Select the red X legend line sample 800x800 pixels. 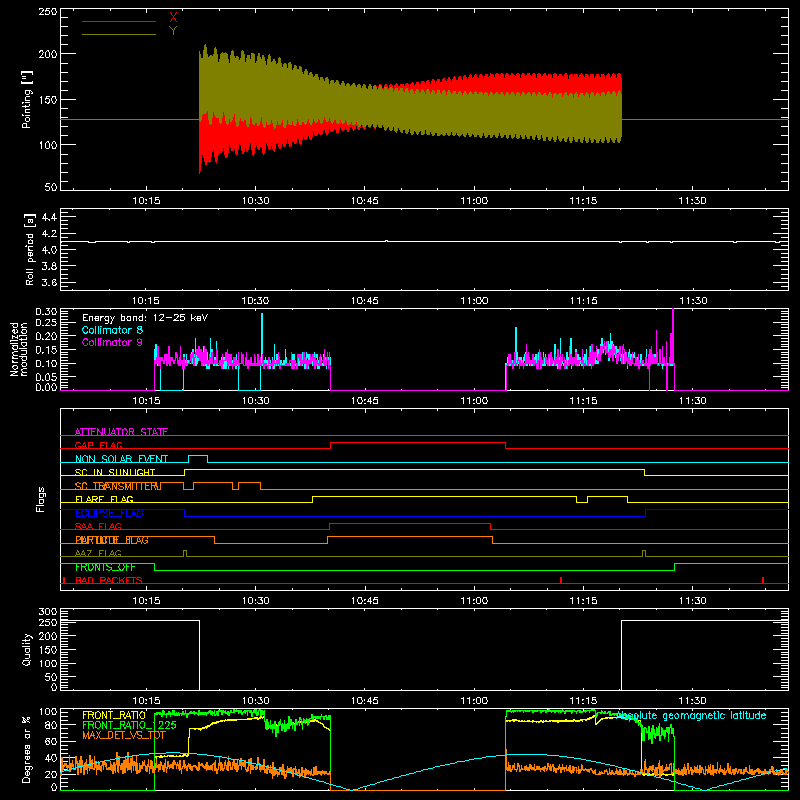pyautogui.click(x=119, y=21)
